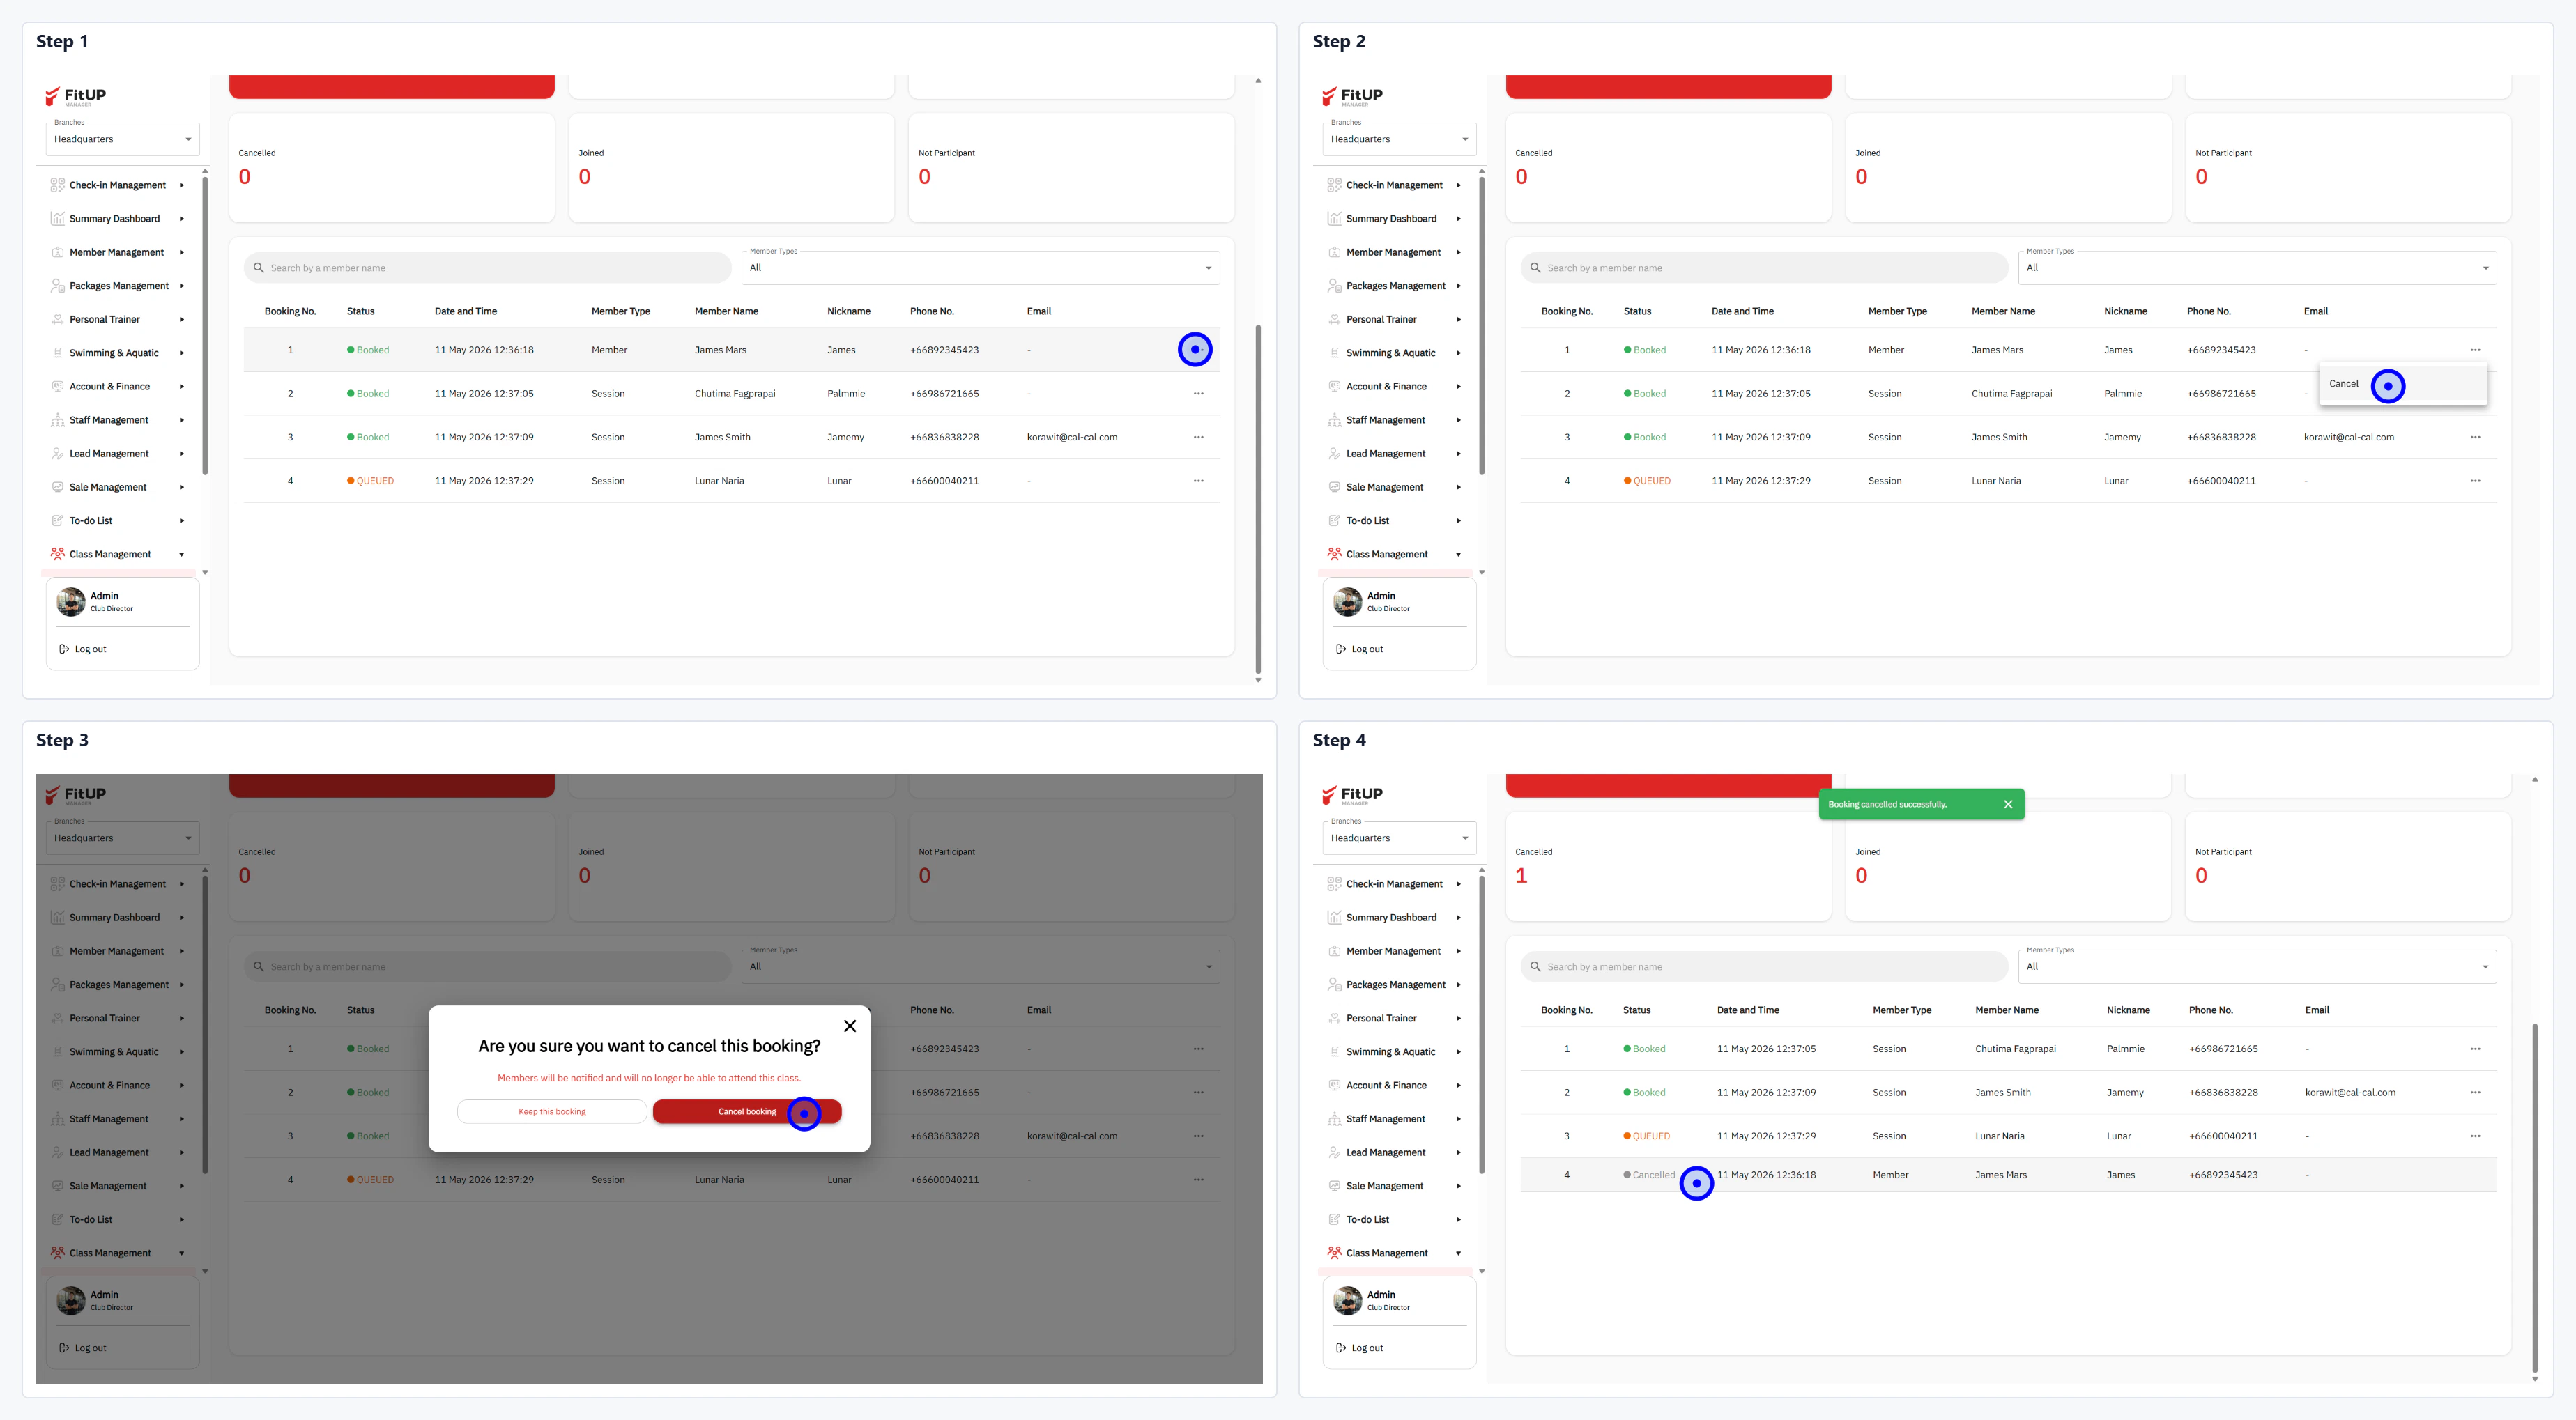Collapse the Class Management arrow in Step 4
Image resolution: width=2576 pixels, height=1420 pixels.
pyautogui.click(x=1458, y=1253)
